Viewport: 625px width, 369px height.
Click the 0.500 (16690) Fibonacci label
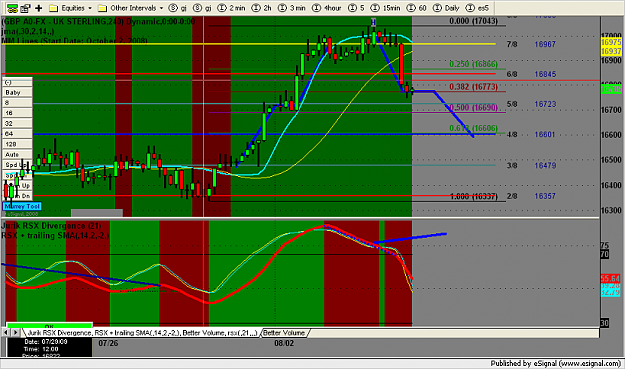(x=473, y=108)
